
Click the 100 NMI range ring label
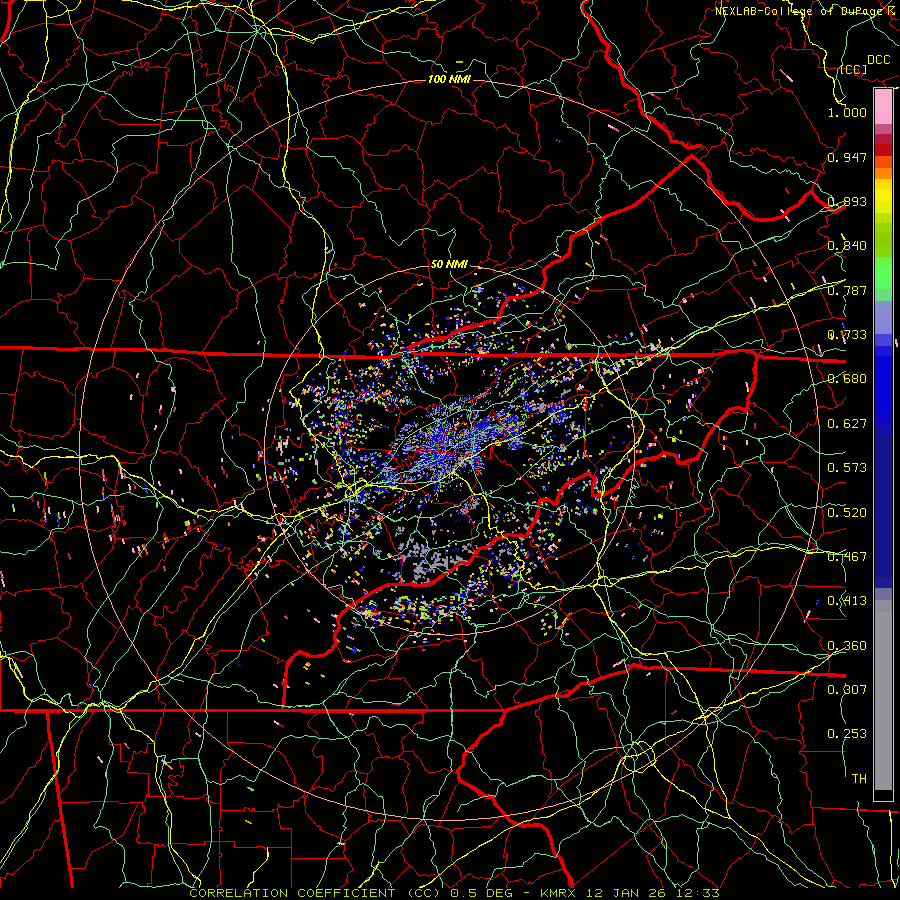tap(449, 79)
